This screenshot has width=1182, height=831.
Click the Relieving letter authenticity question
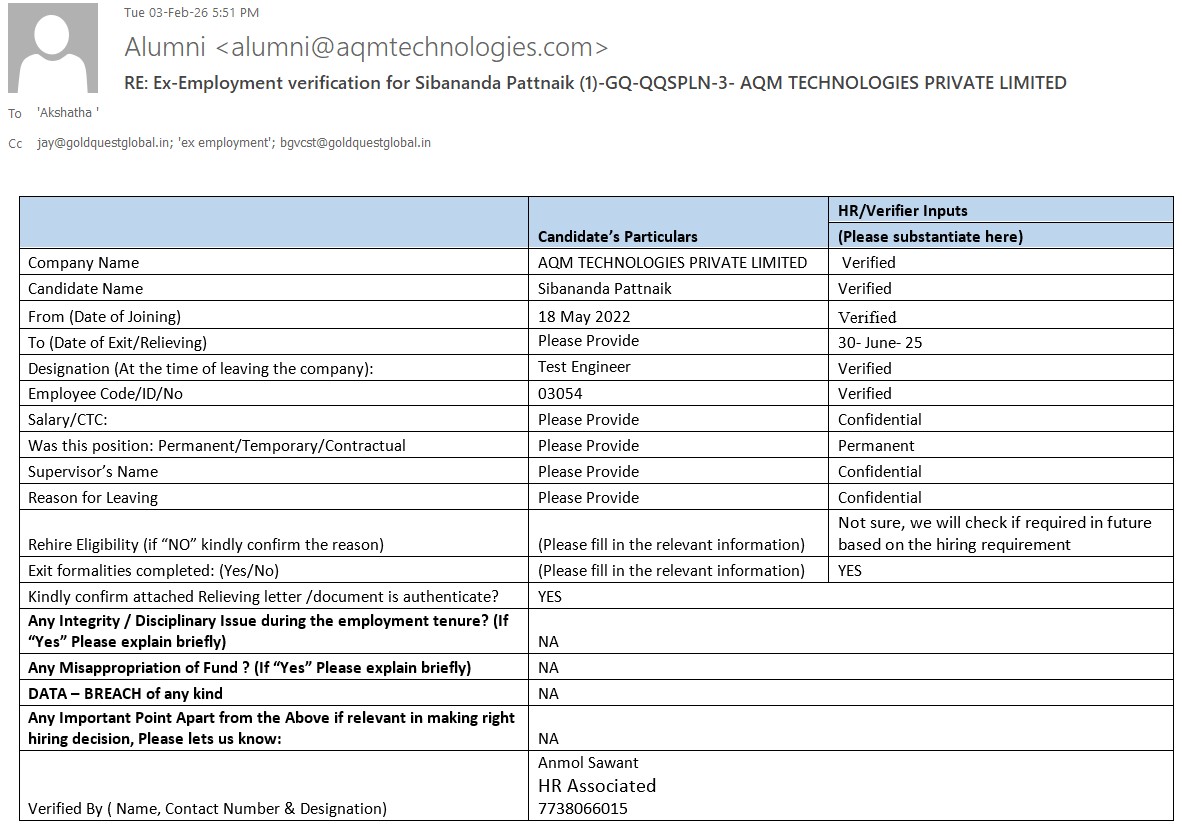[x=263, y=596]
